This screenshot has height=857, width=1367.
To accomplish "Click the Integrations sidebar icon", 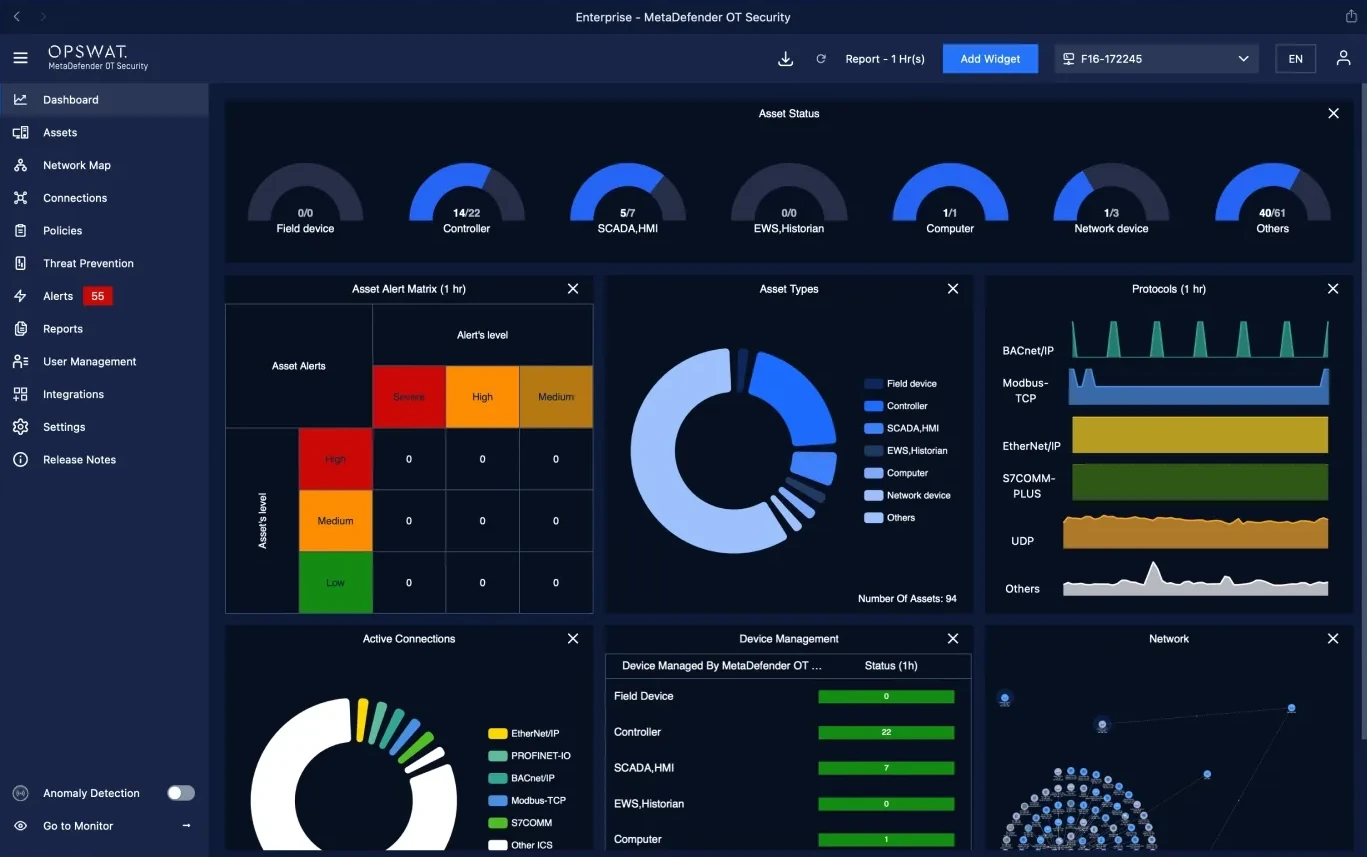I will pyautogui.click(x=20, y=394).
